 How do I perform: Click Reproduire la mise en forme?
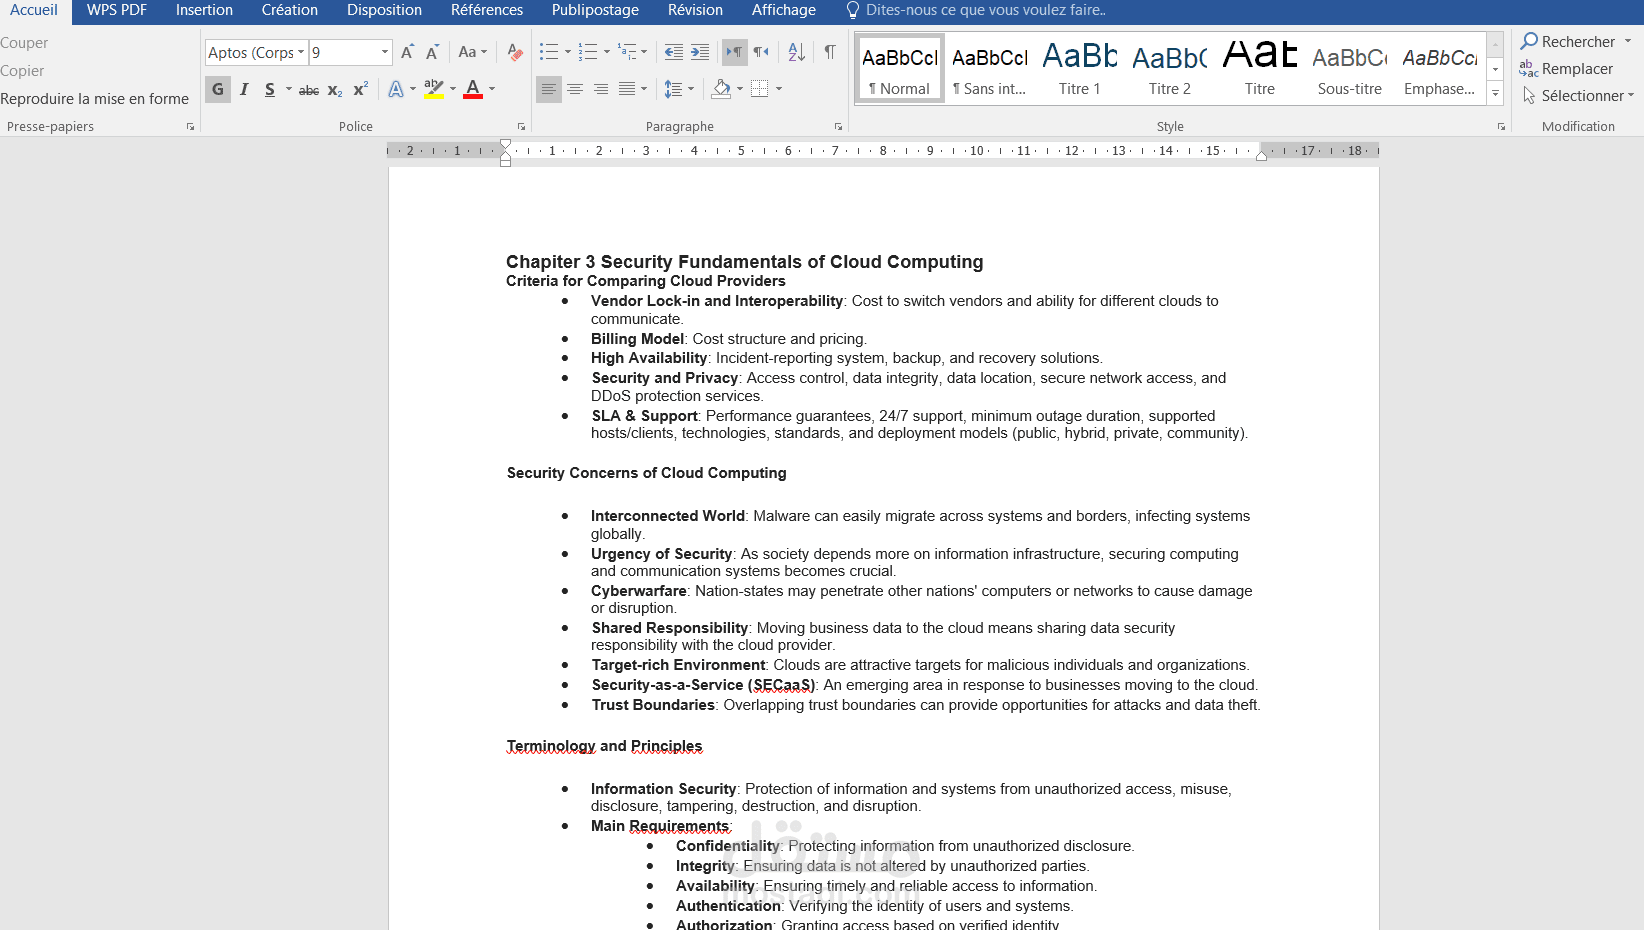[x=95, y=99]
